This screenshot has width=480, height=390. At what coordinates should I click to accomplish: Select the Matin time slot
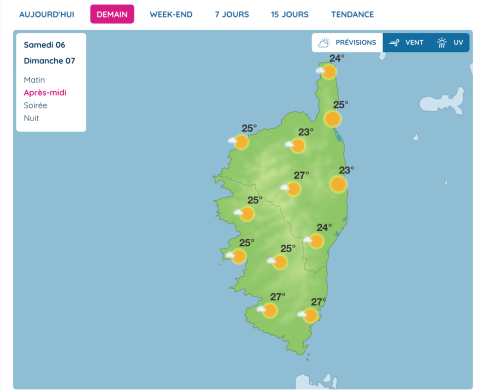(34, 80)
